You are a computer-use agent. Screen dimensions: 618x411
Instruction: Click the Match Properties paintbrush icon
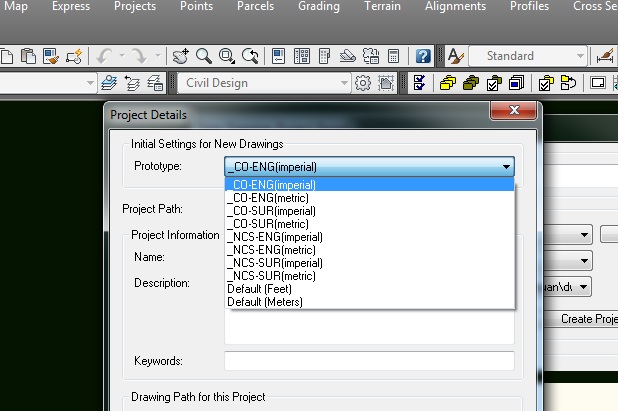[x=51, y=56]
